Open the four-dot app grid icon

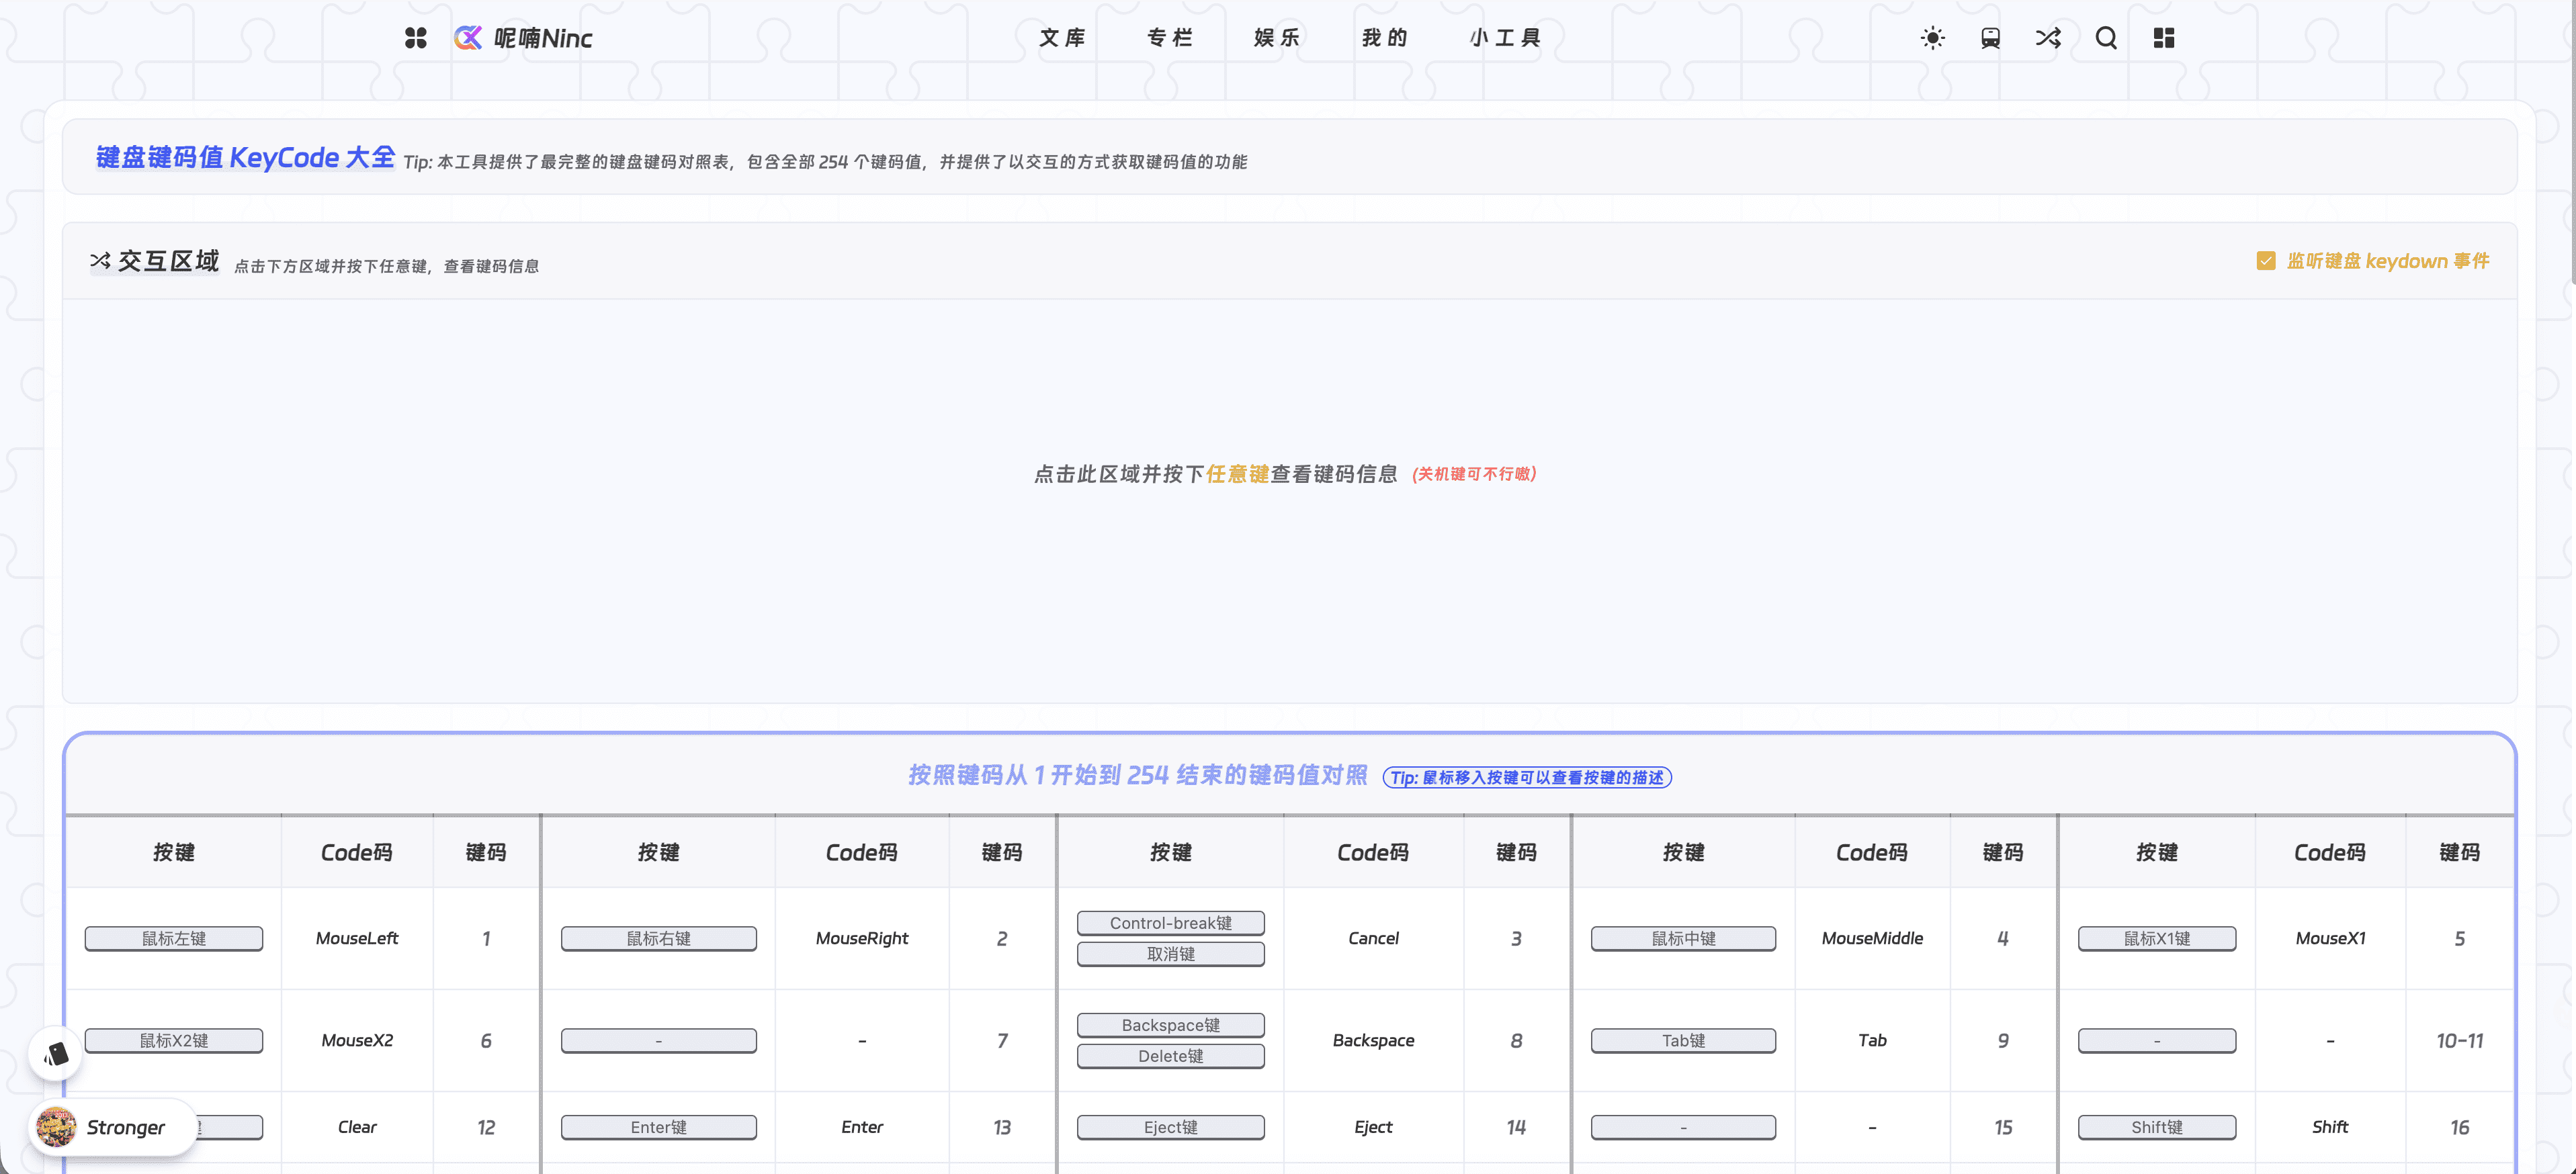point(416,38)
